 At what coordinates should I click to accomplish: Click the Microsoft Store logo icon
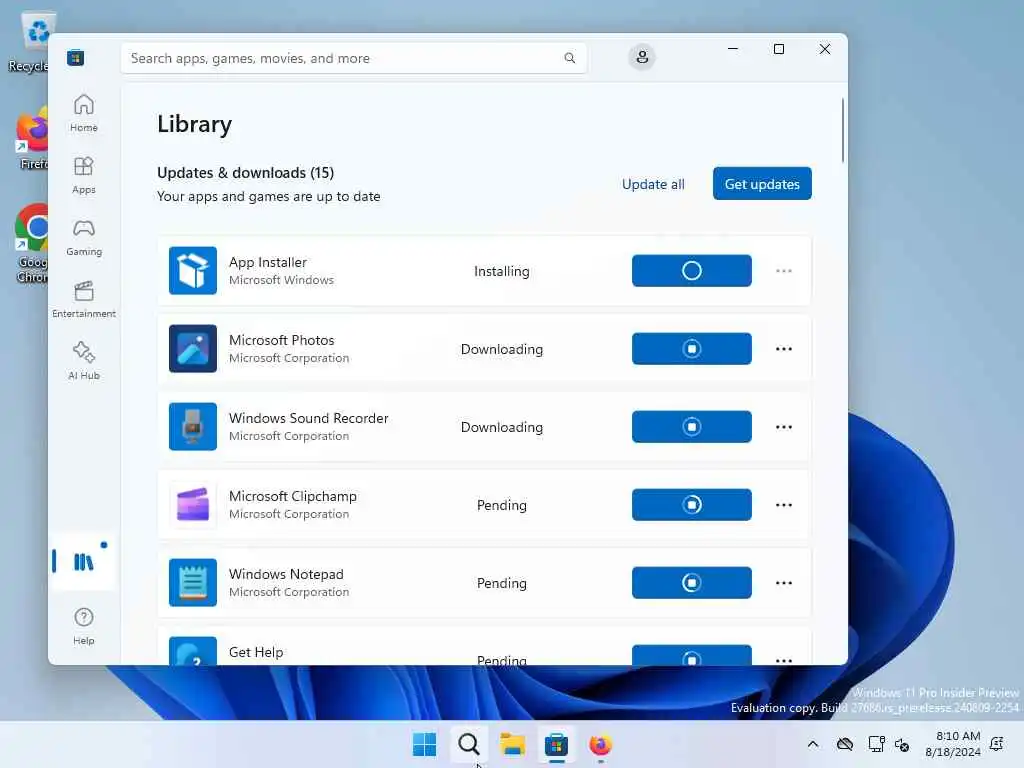75,57
